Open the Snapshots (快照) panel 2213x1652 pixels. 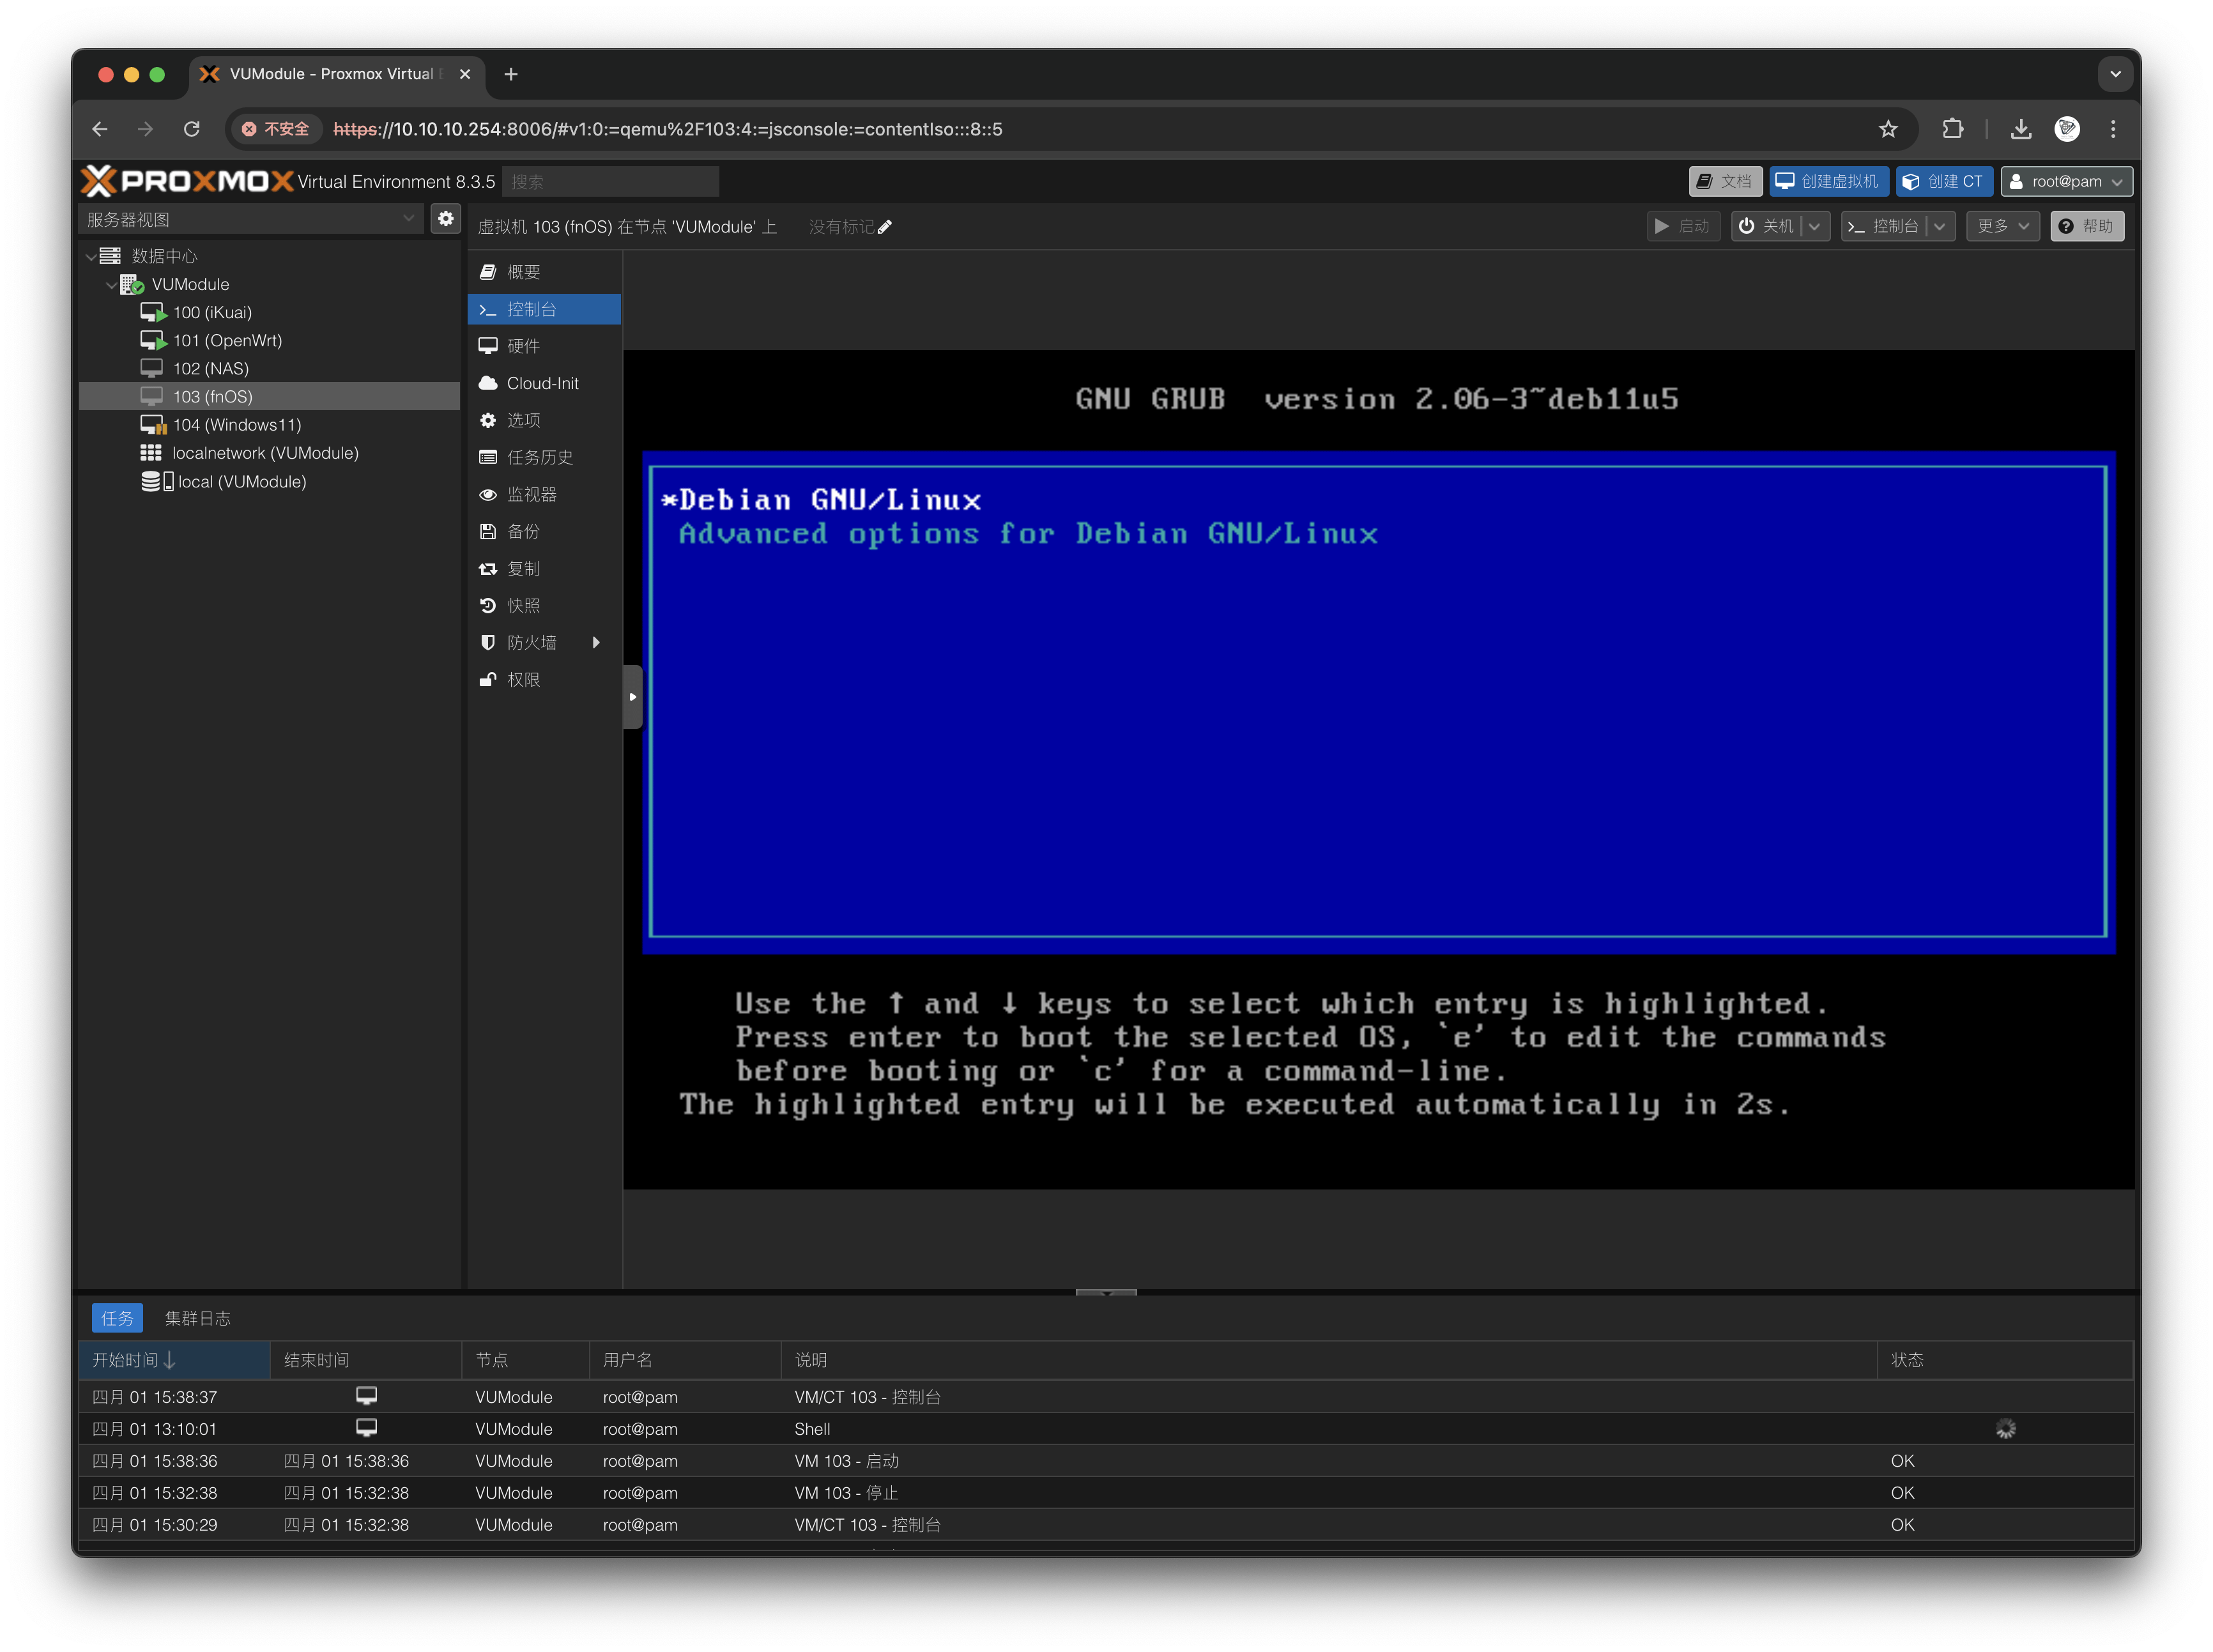click(x=523, y=605)
